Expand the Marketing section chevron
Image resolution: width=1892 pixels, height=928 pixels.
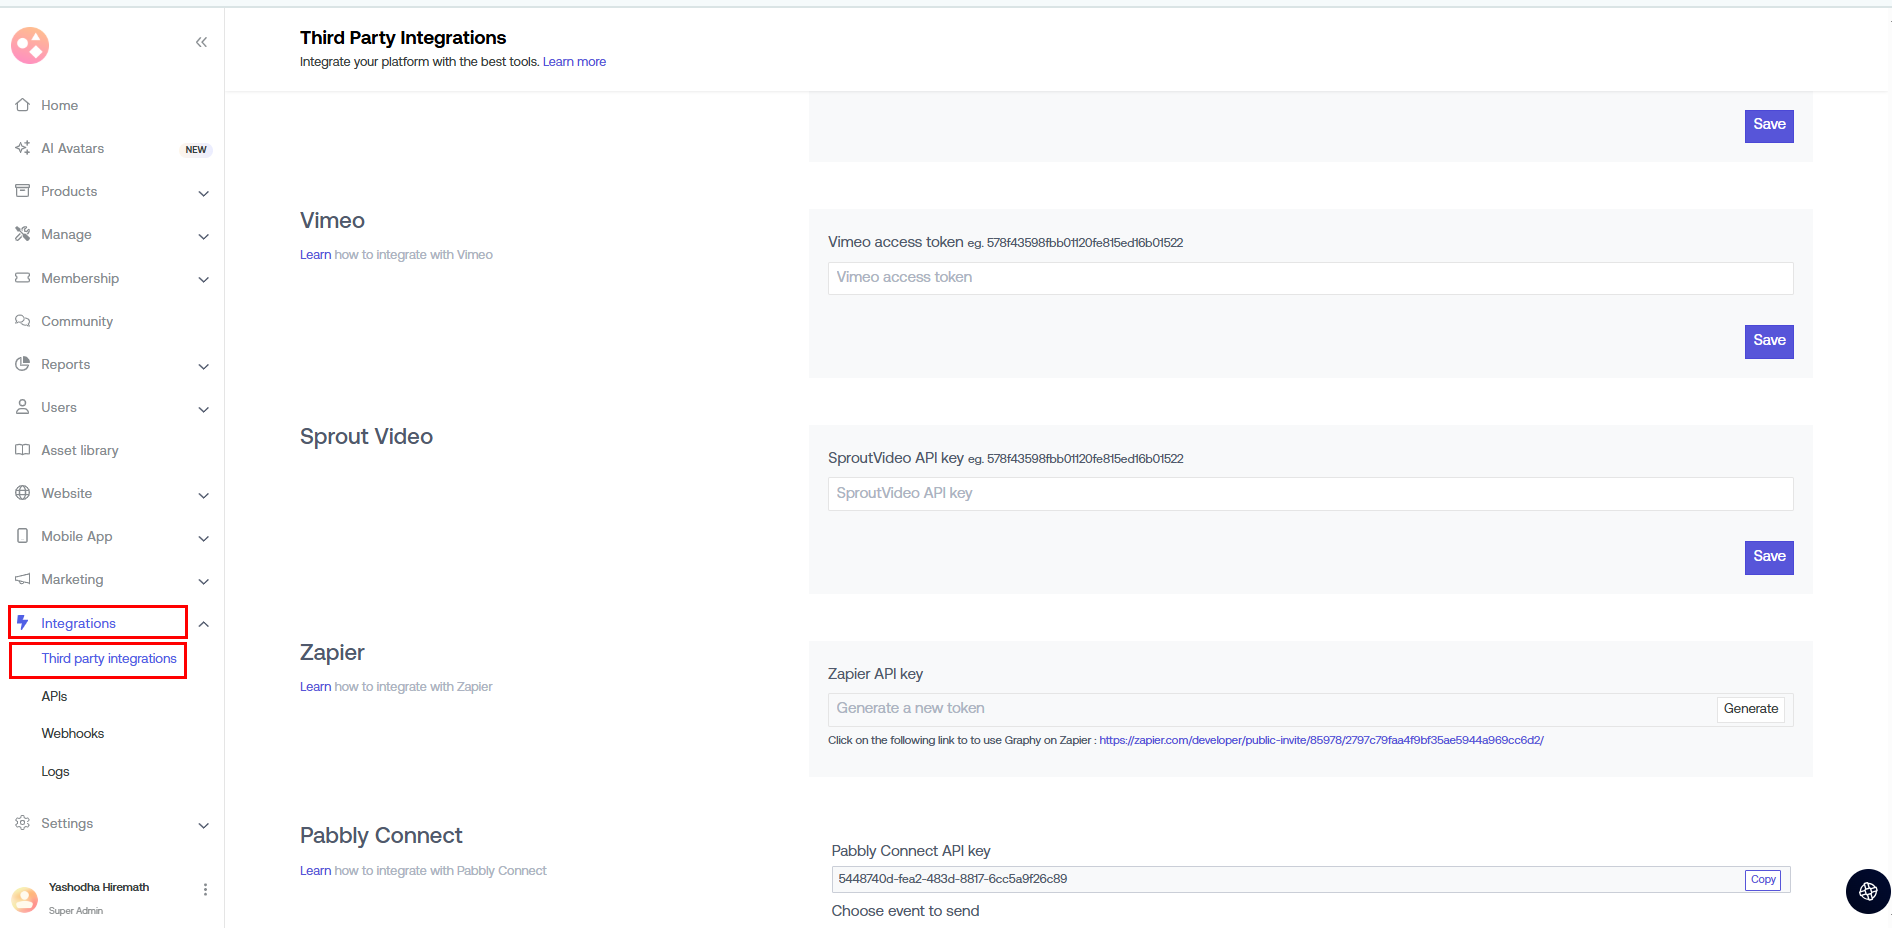204,581
